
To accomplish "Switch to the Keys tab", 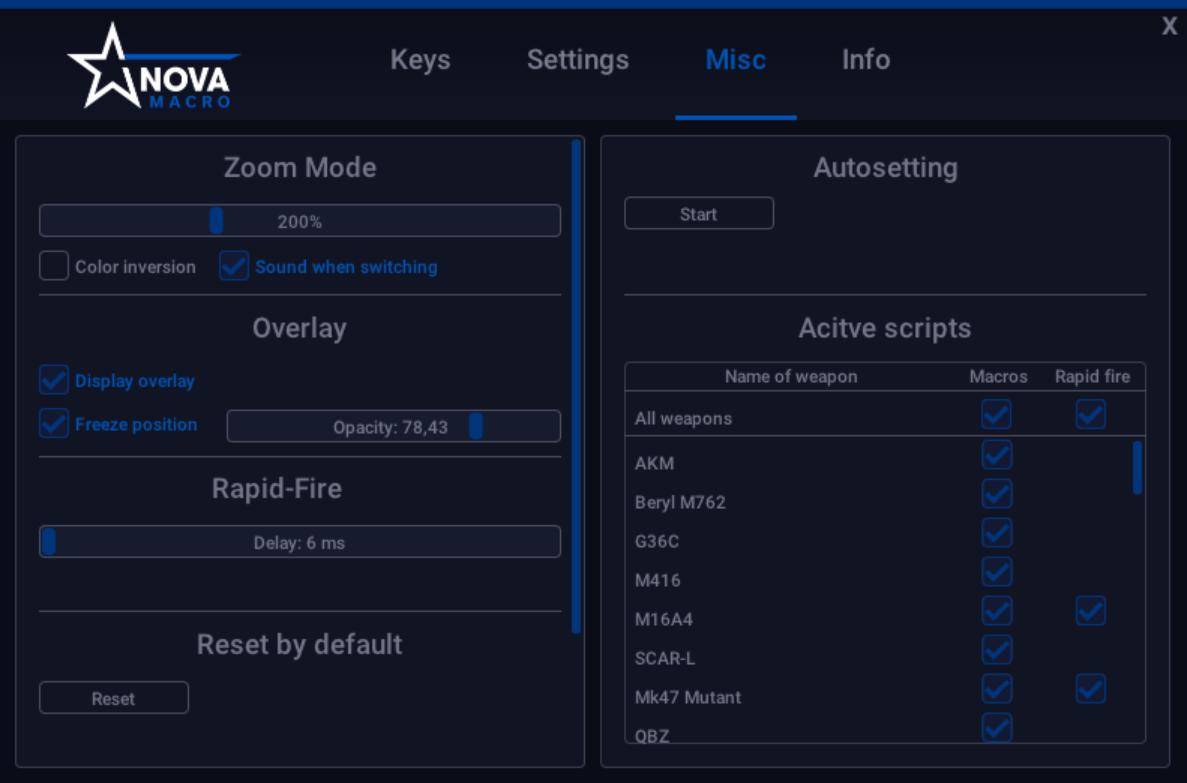I will click(420, 60).
